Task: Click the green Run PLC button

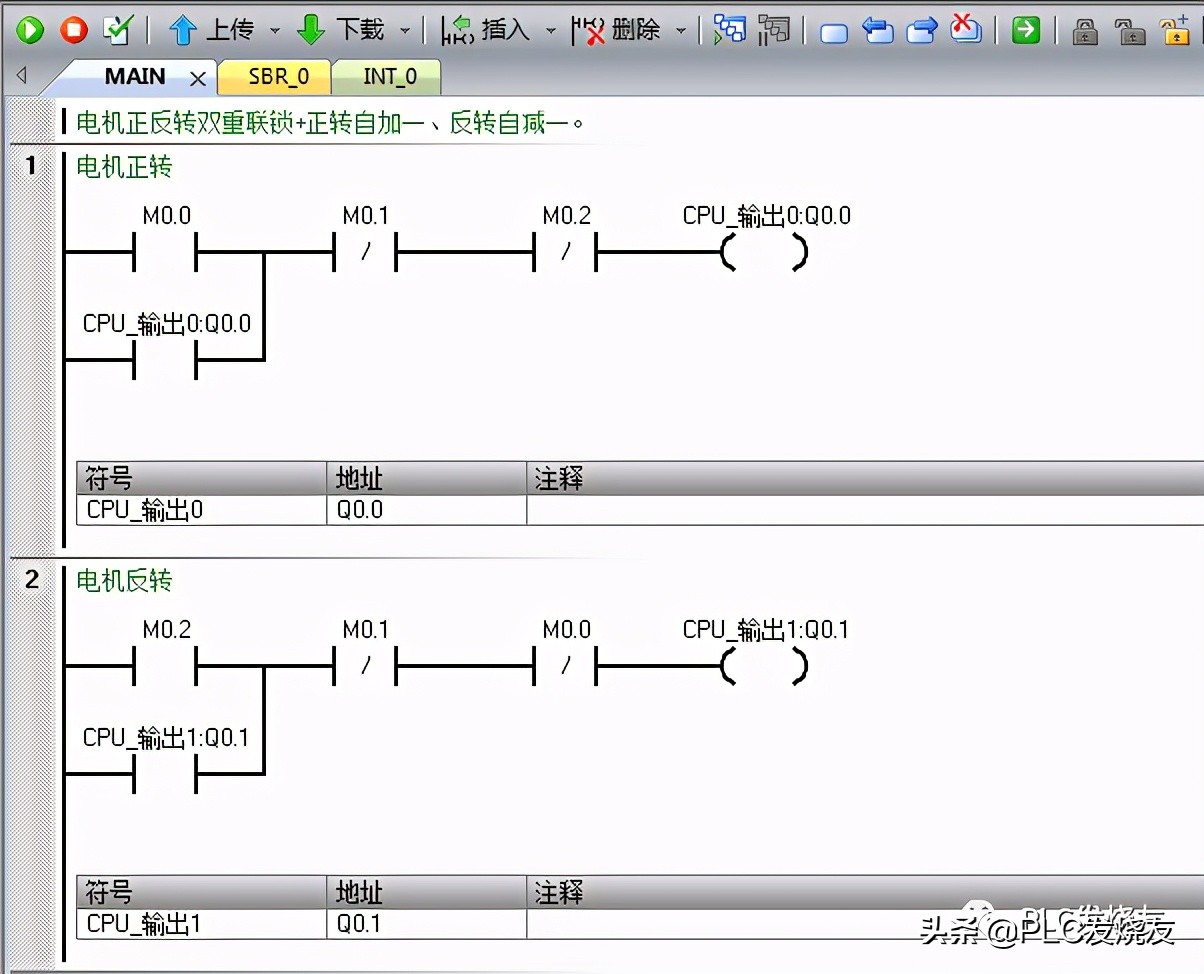Action: click(30, 30)
